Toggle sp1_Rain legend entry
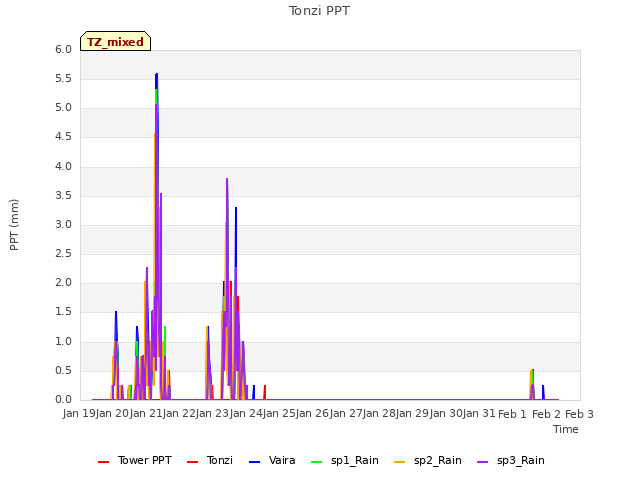The image size is (640, 480). point(344,460)
